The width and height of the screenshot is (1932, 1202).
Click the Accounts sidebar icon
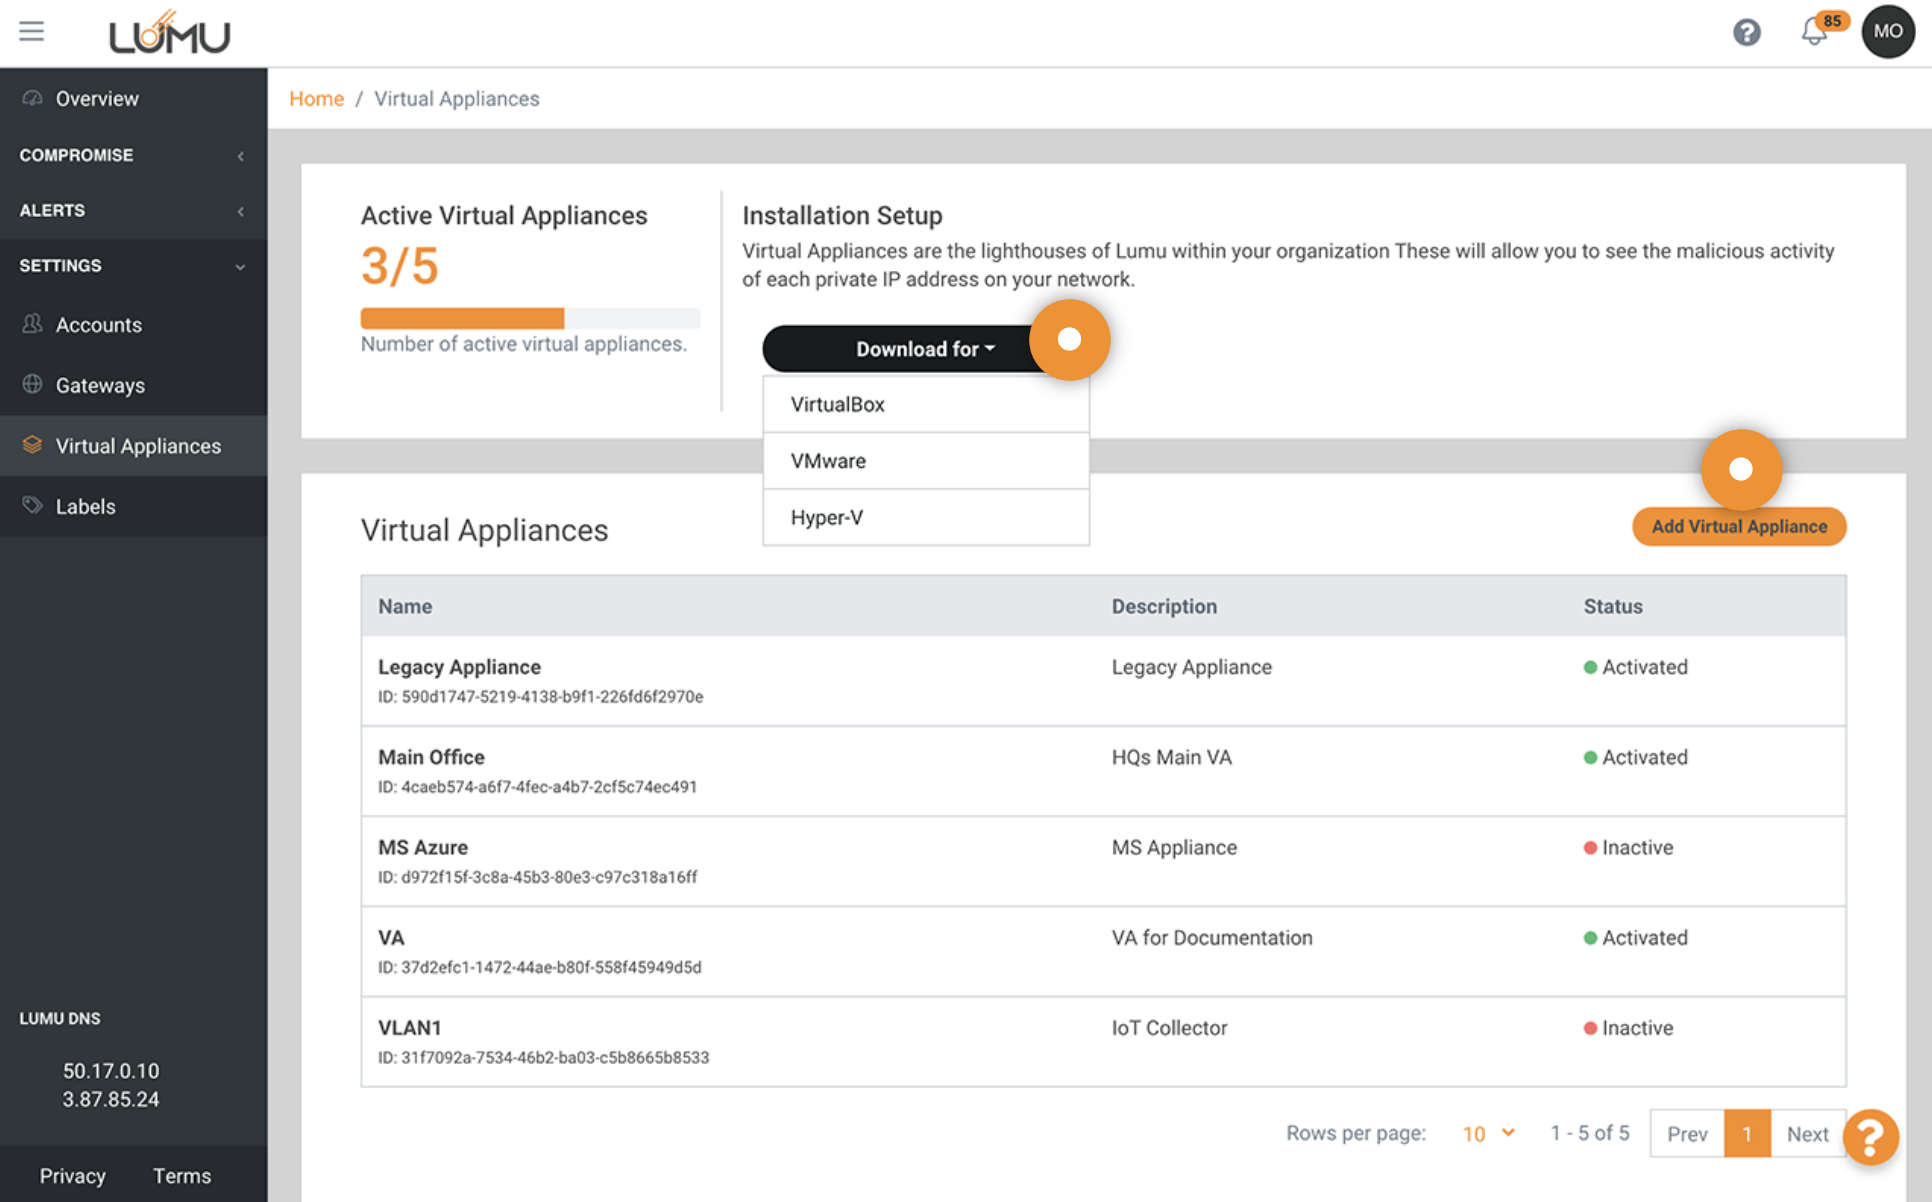(32, 324)
